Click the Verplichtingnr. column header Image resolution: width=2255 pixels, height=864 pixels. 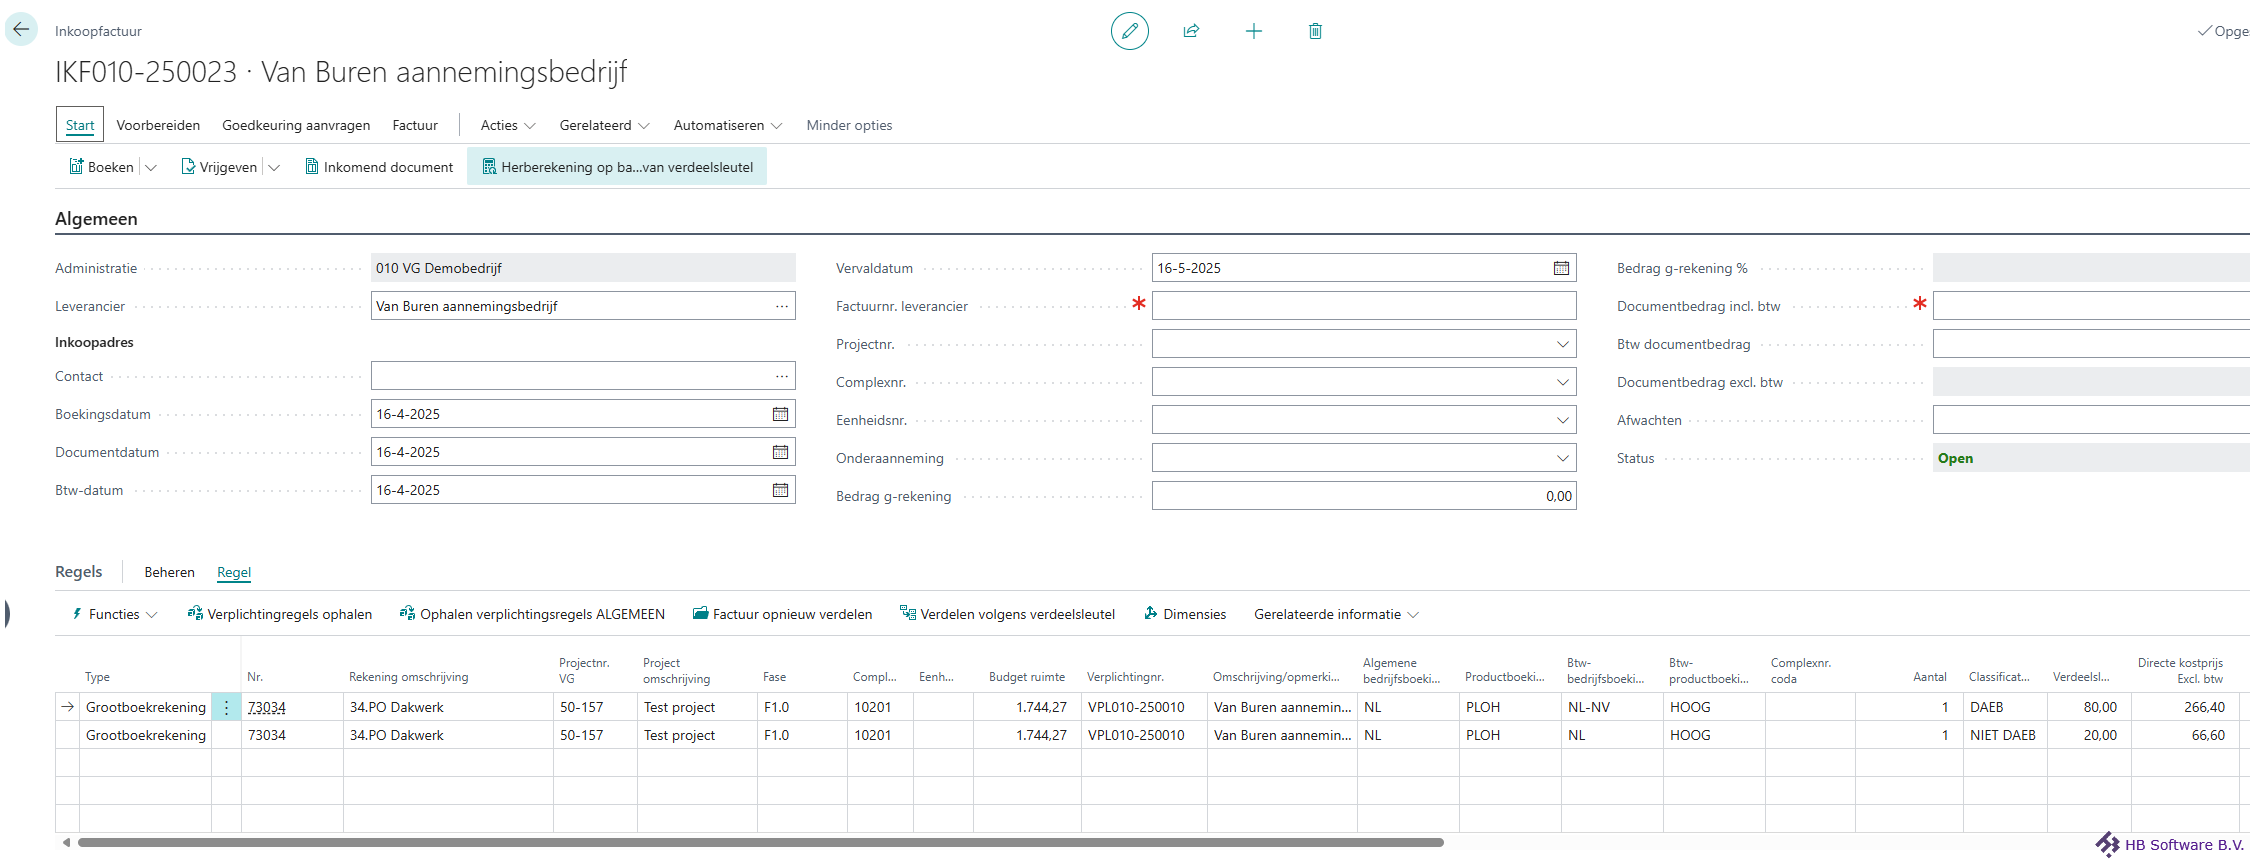pos(1125,677)
